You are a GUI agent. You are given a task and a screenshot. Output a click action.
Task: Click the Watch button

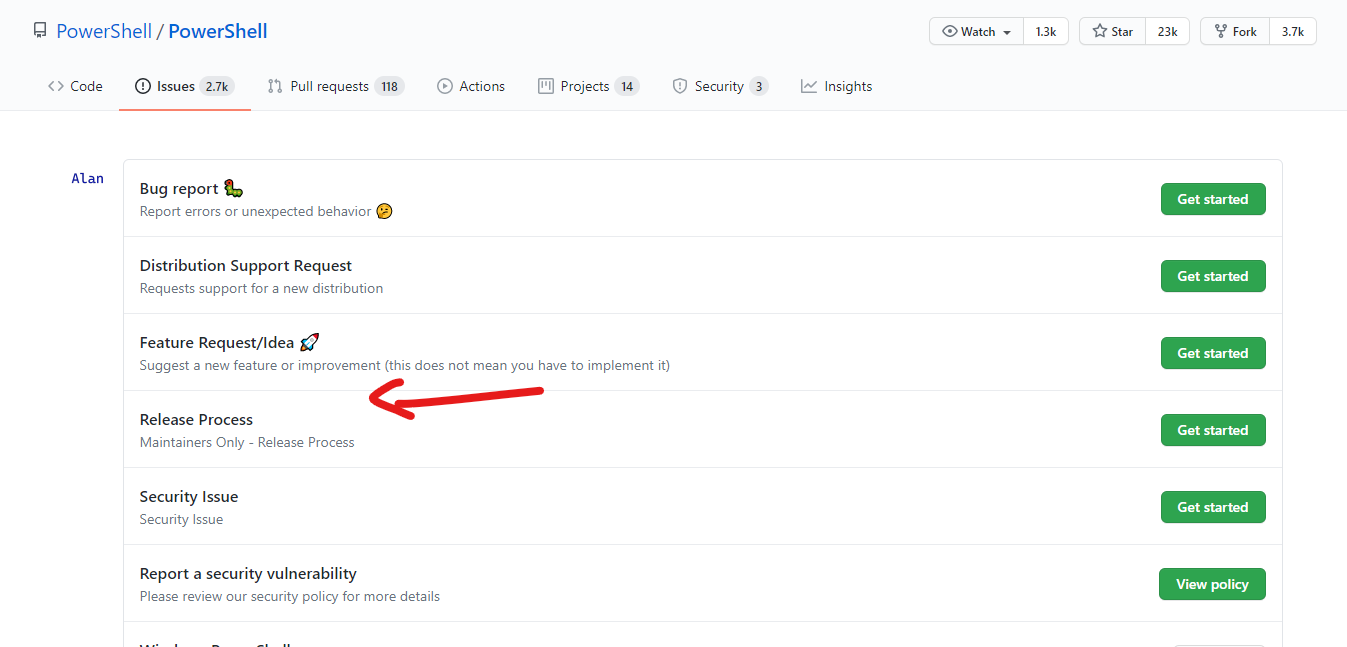pos(976,32)
